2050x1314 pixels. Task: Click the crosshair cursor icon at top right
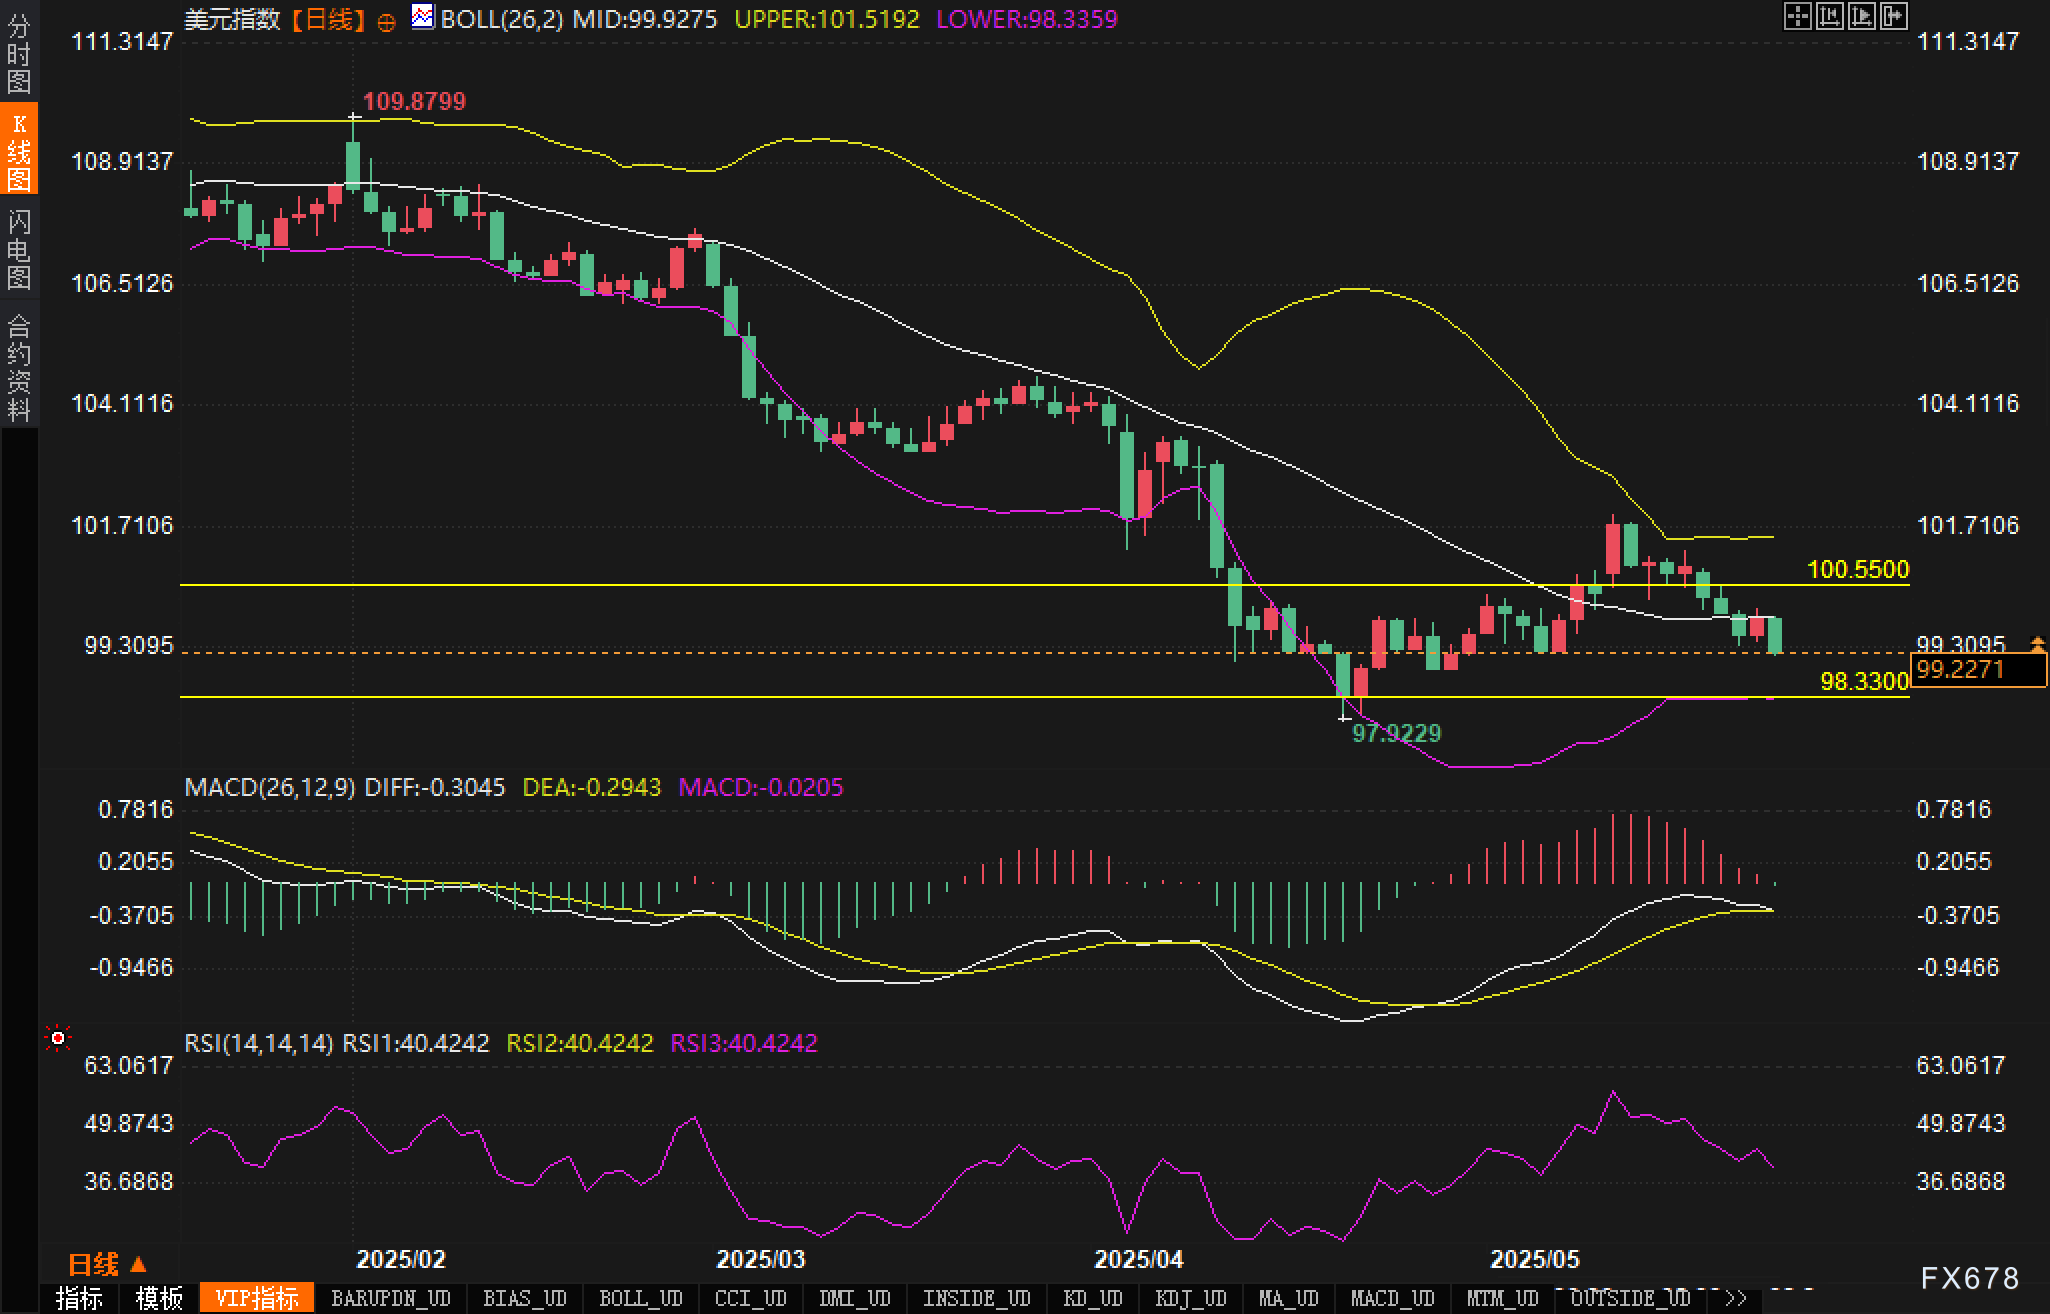pyautogui.click(x=1797, y=16)
